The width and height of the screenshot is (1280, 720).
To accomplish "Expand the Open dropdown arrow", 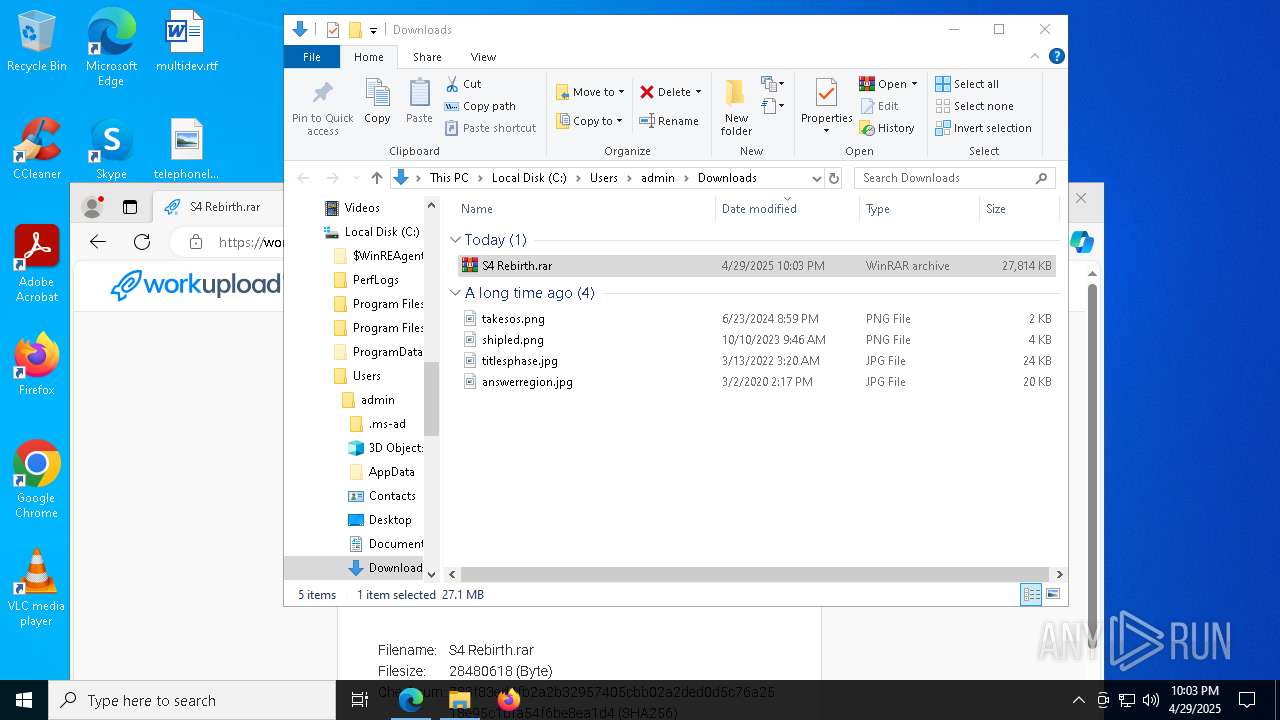I will click(x=914, y=84).
